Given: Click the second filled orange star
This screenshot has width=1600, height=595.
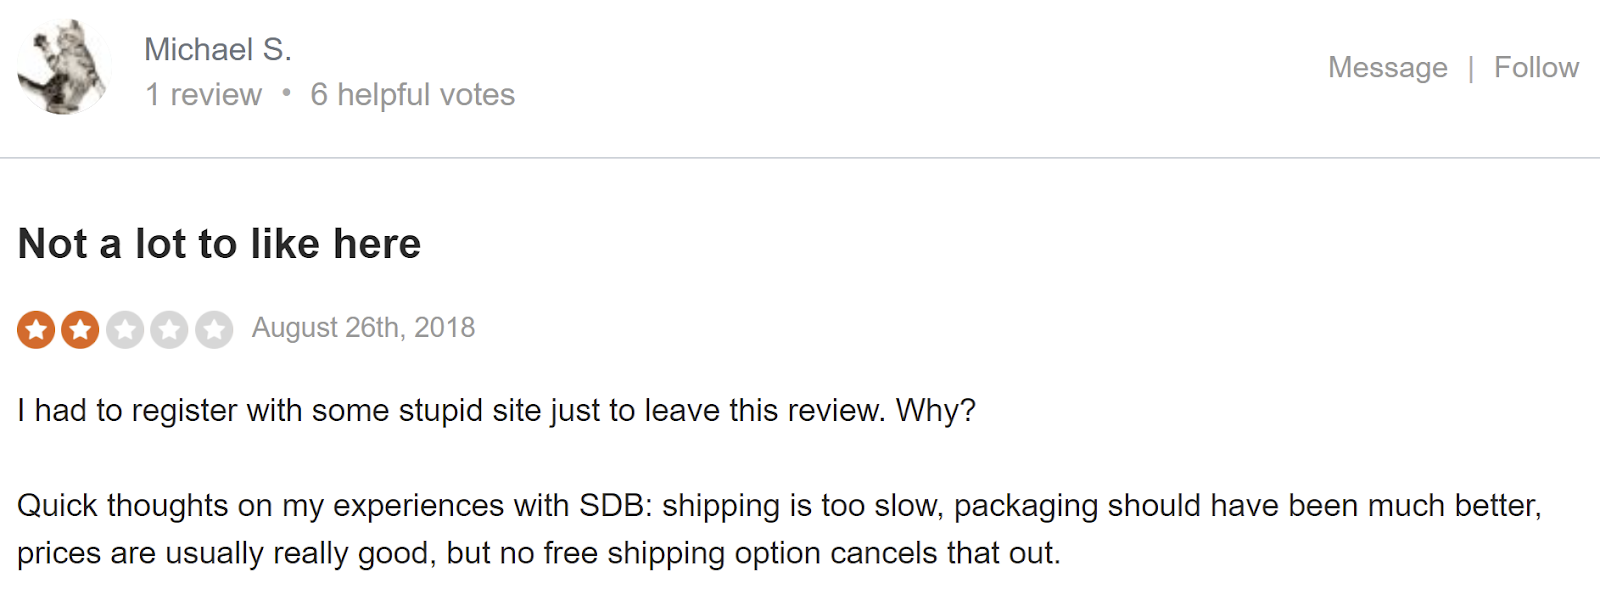Looking at the screenshot, I should [80, 329].
